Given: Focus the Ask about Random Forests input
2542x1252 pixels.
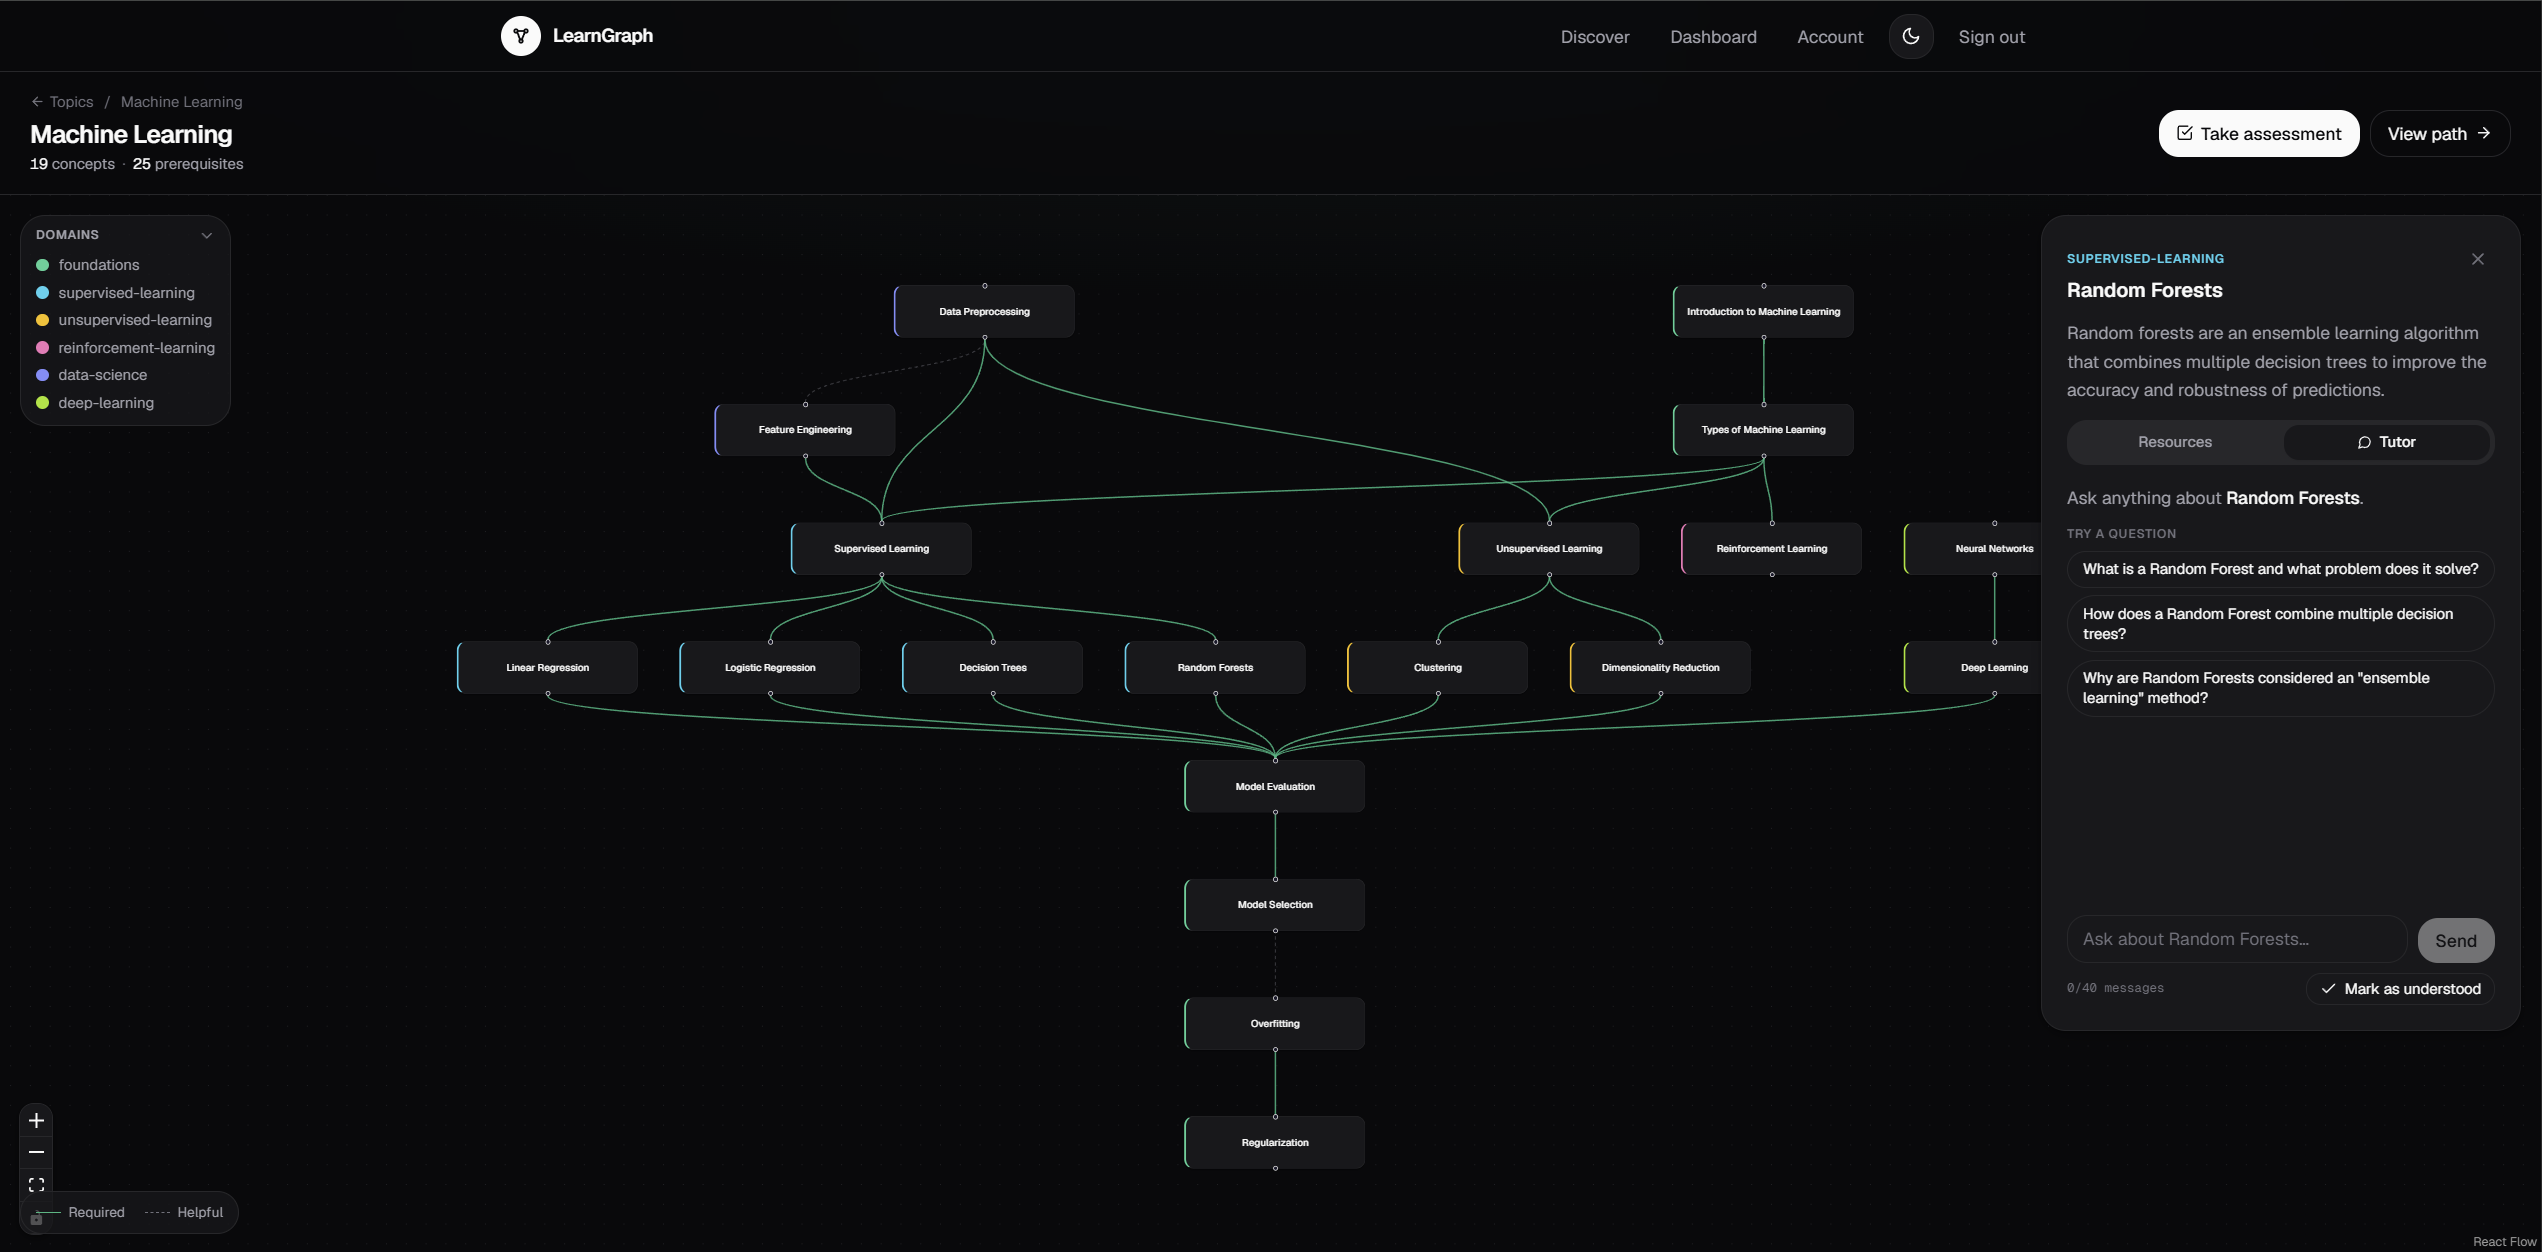Looking at the screenshot, I should pos(2236,940).
